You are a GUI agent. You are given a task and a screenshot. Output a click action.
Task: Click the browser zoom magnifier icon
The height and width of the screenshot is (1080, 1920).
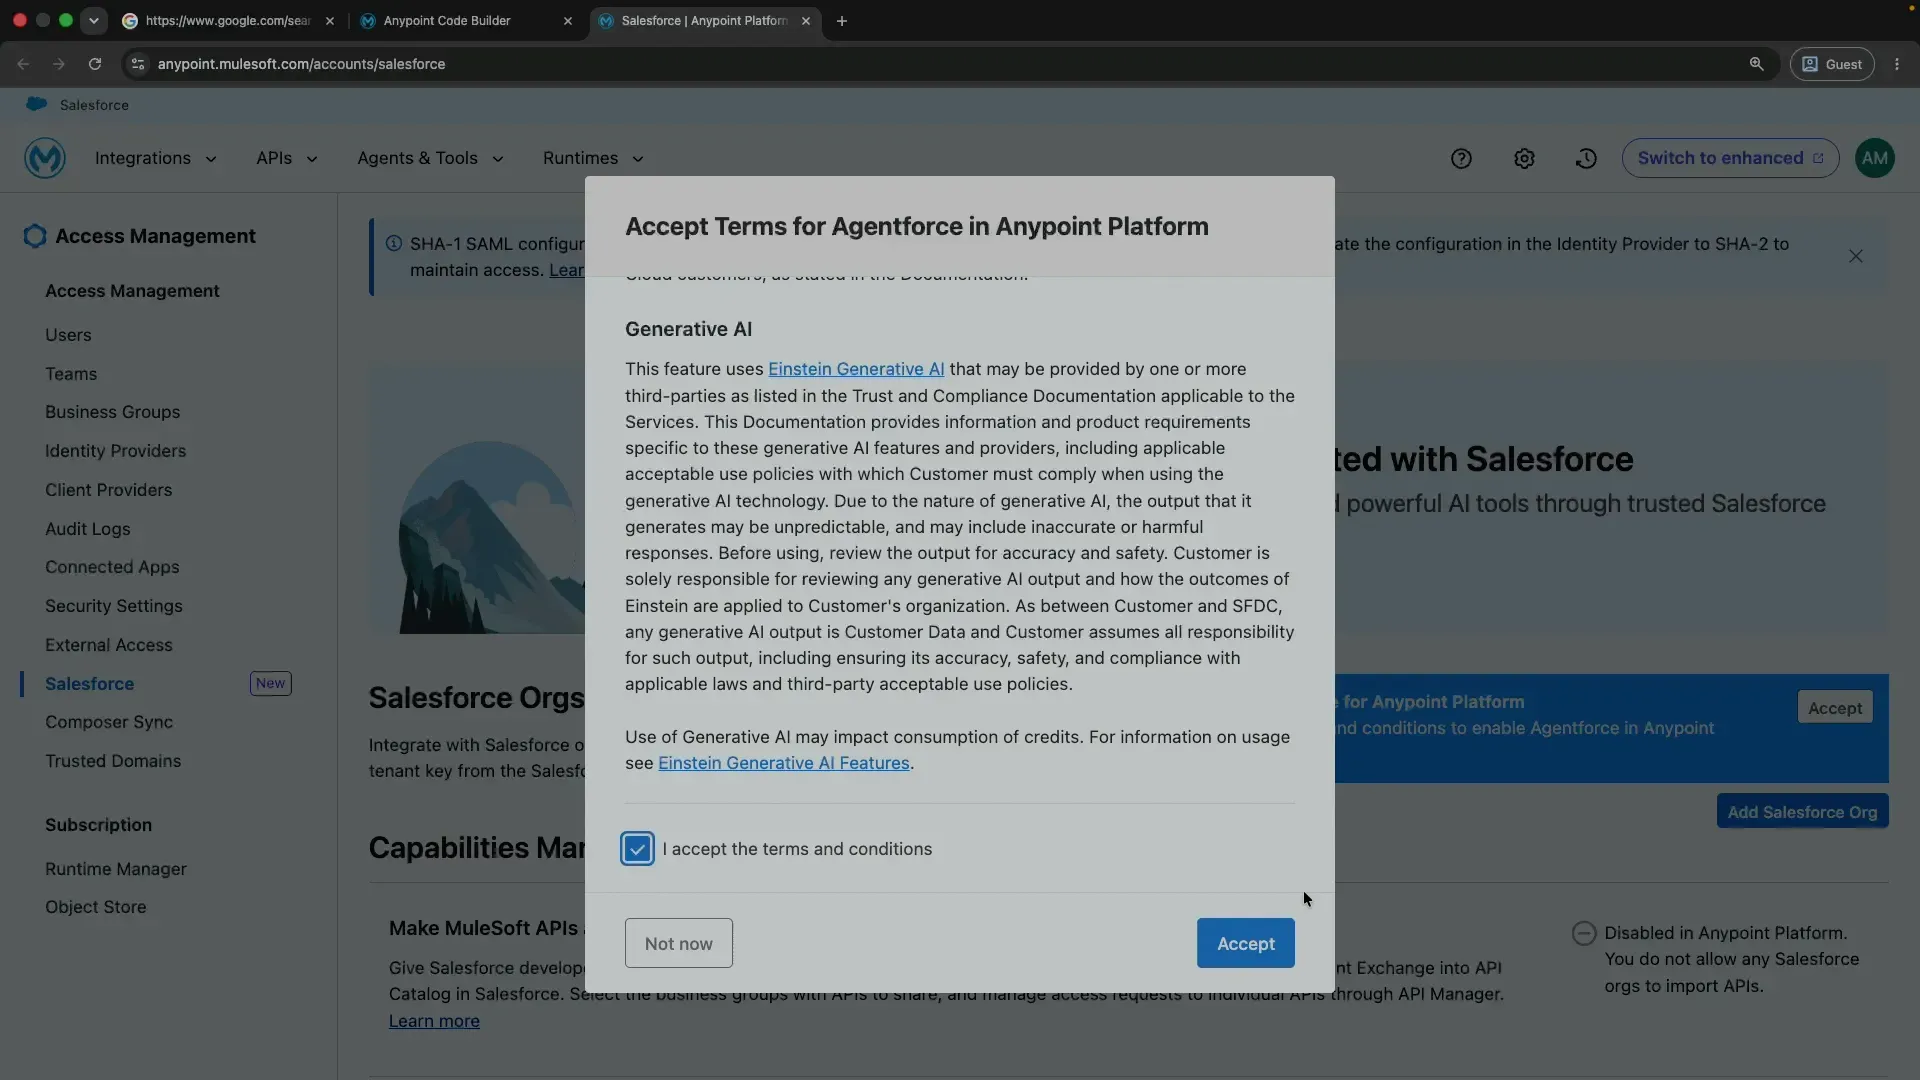[1756, 64]
